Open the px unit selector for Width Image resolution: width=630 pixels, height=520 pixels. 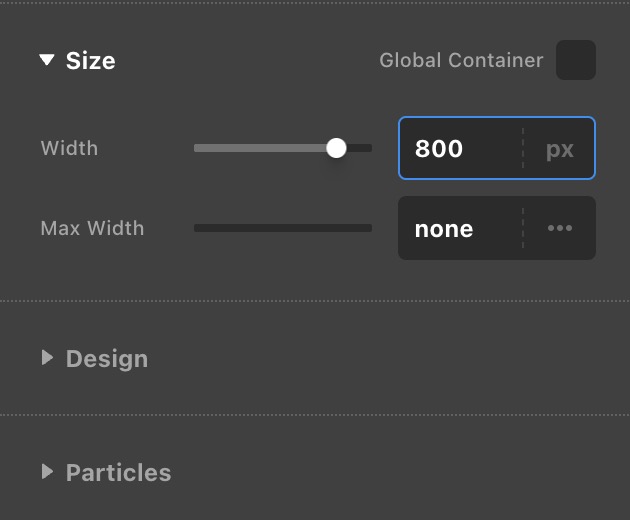pyautogui.click(x=560, y=149)
